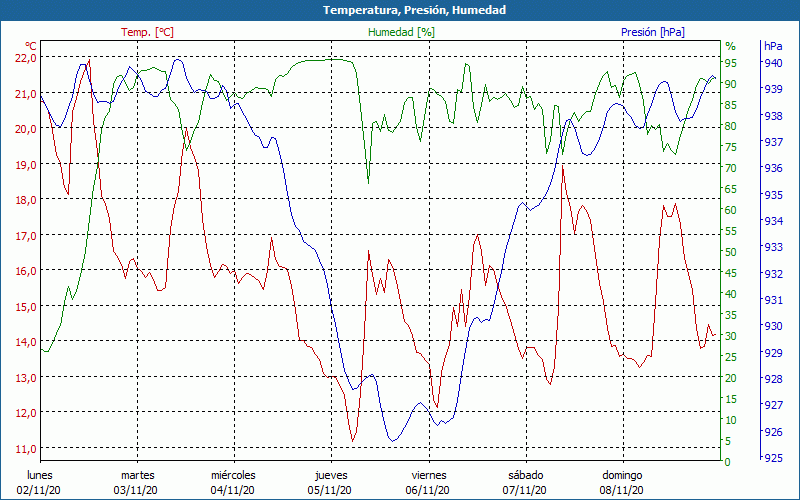Click the '70' humidity axis value
800x500 pixels.
tap(731, 168)
